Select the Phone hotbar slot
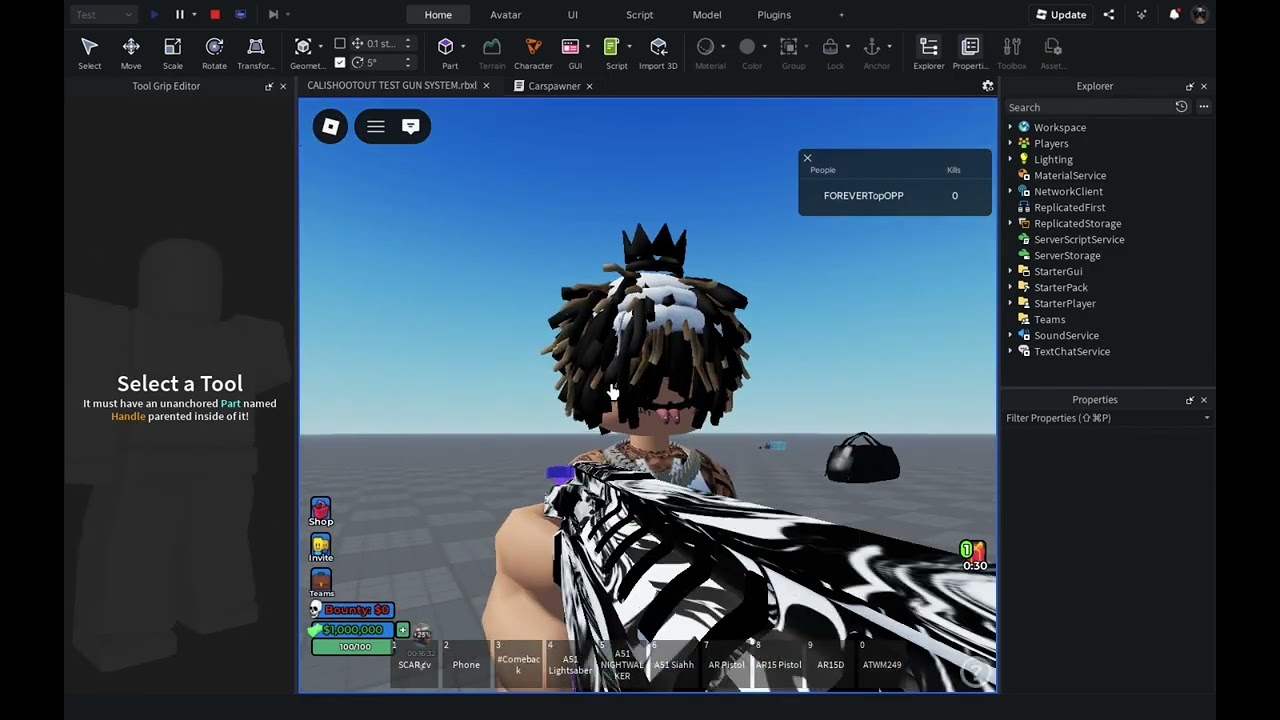1280x720 pixels. pyautogui.click(x=466, y=664)
